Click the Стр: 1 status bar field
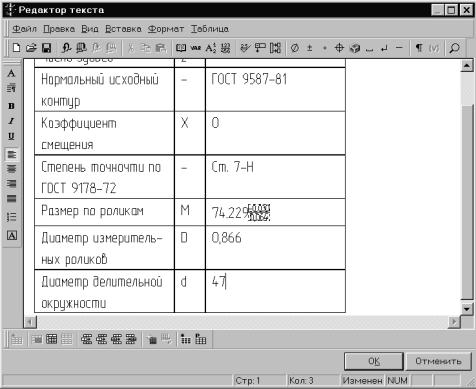Screen dimensions: 476x389 (x=259, y=380)
